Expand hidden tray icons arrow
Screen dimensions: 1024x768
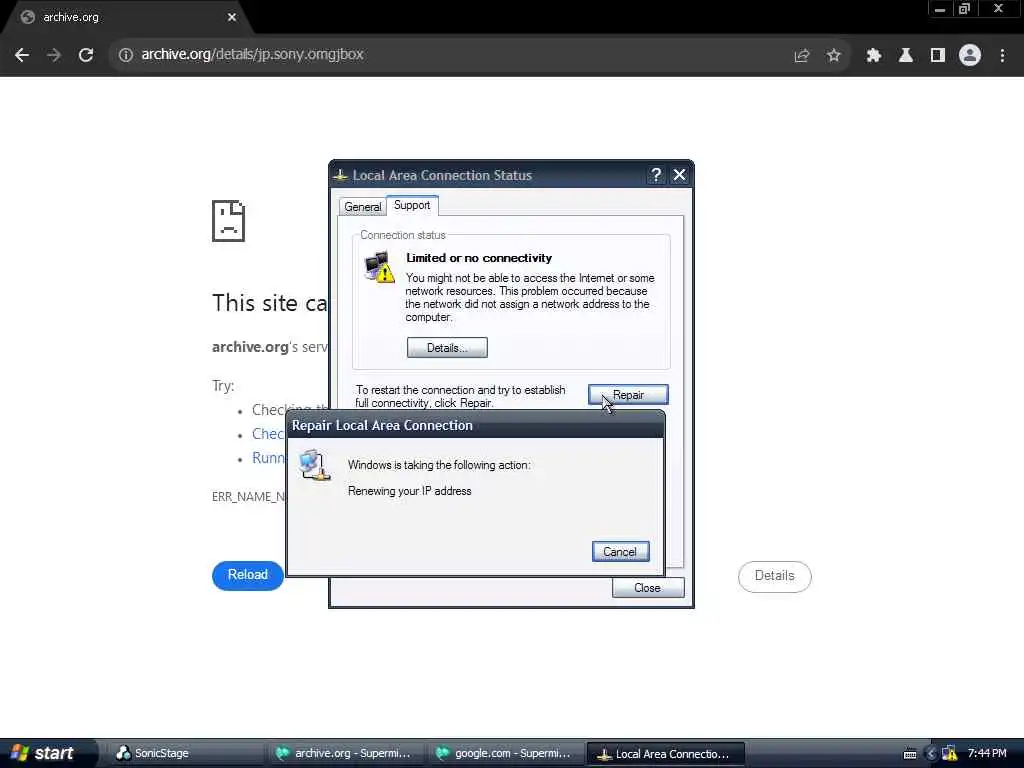pos(931,754)
